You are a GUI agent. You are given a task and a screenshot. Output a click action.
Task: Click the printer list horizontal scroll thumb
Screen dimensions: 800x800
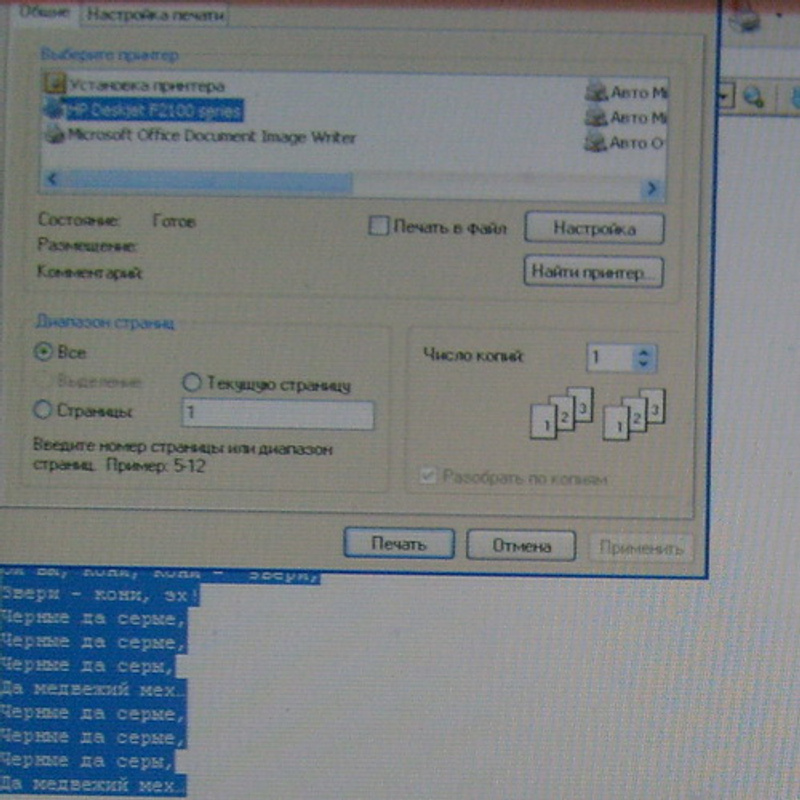click(x=207, y=183)
